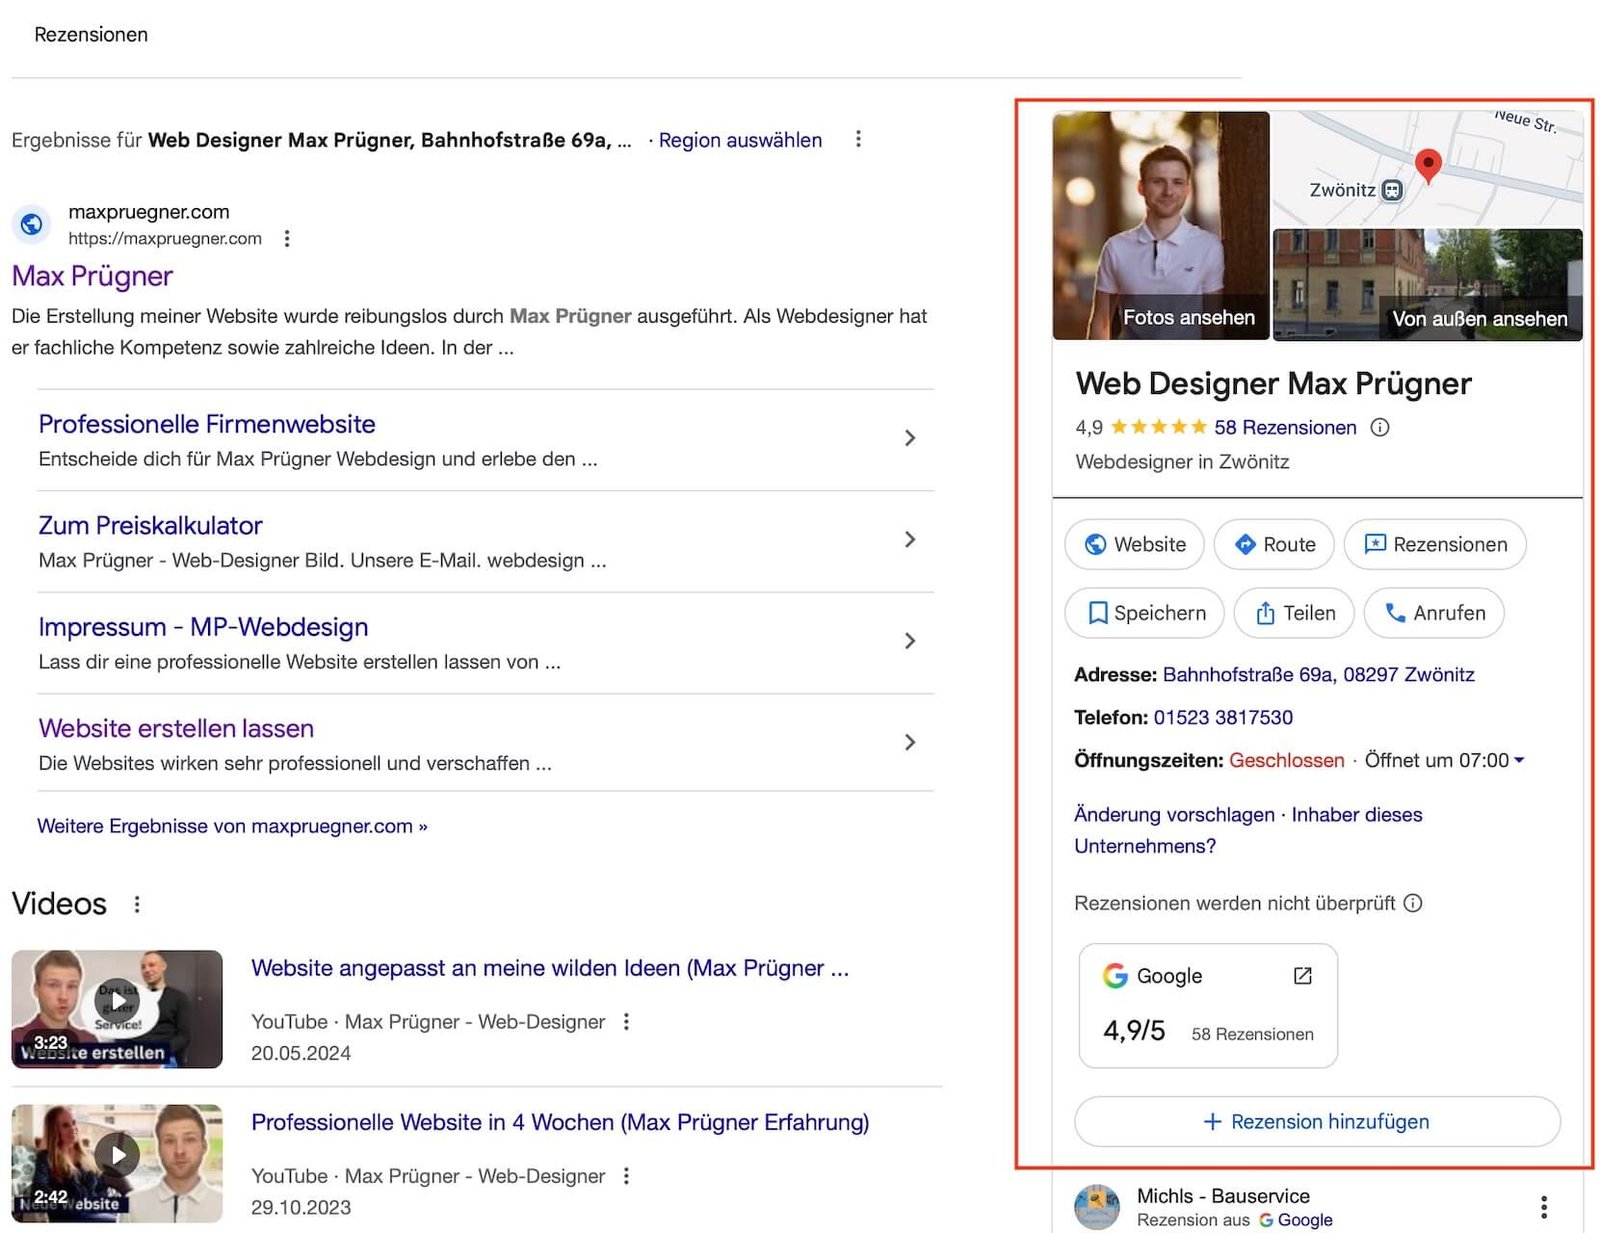
Task: Click the Google logo in the rating card
Action: point(1115,976)
